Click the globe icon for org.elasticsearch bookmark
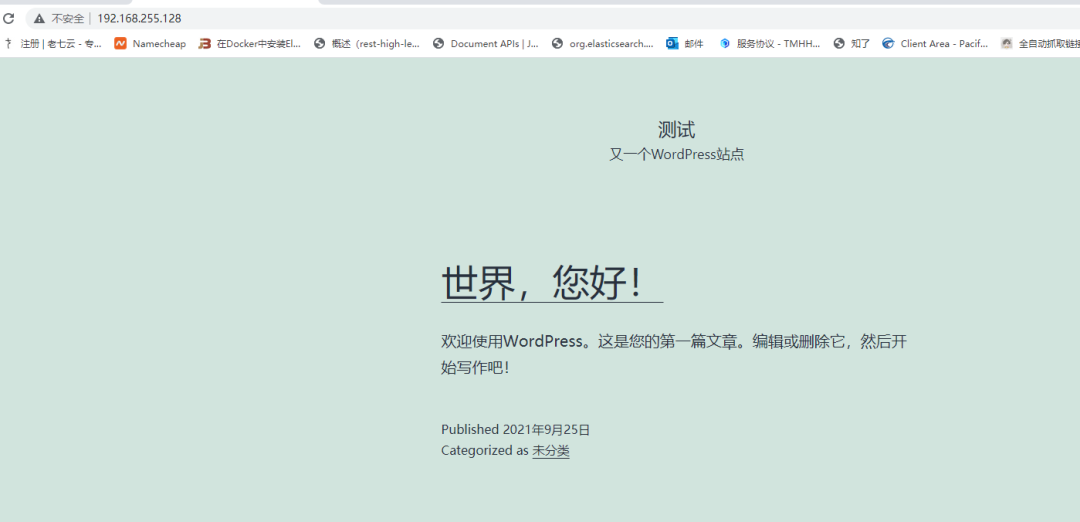The image size is (1080, 522). coord(558,43)
